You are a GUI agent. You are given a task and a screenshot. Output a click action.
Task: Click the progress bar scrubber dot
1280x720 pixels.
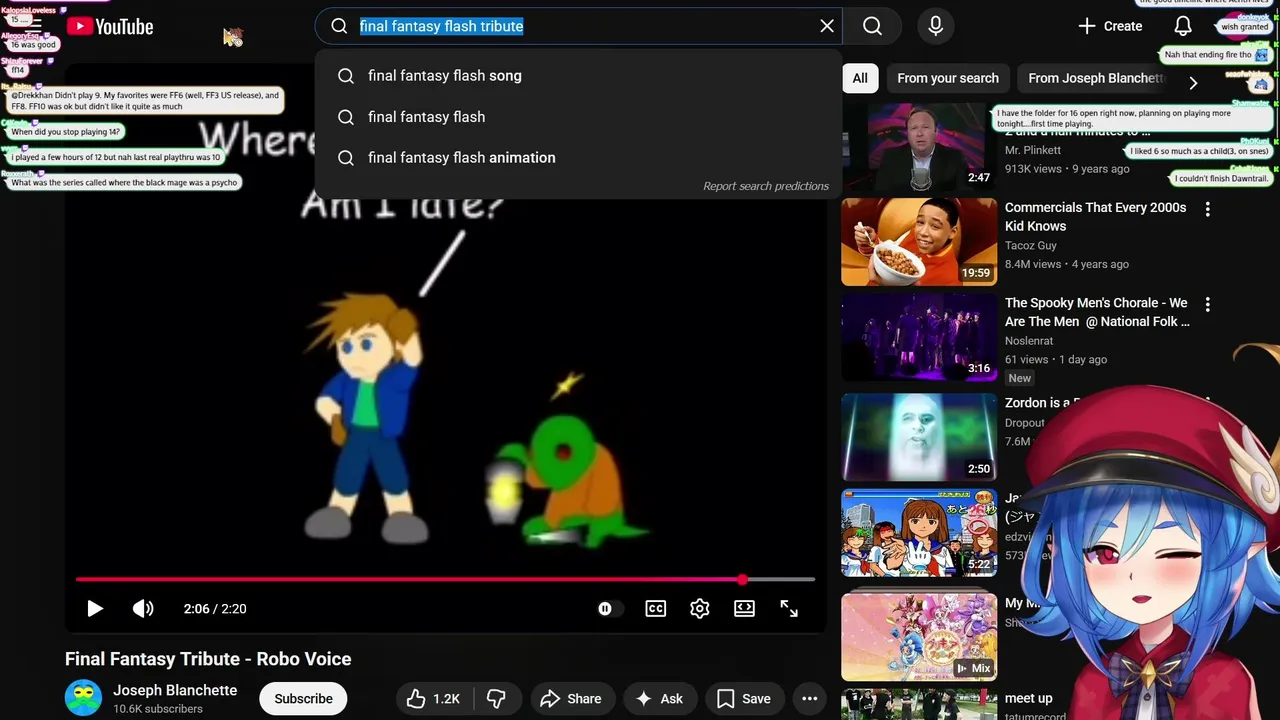click(x=742, y=579)
